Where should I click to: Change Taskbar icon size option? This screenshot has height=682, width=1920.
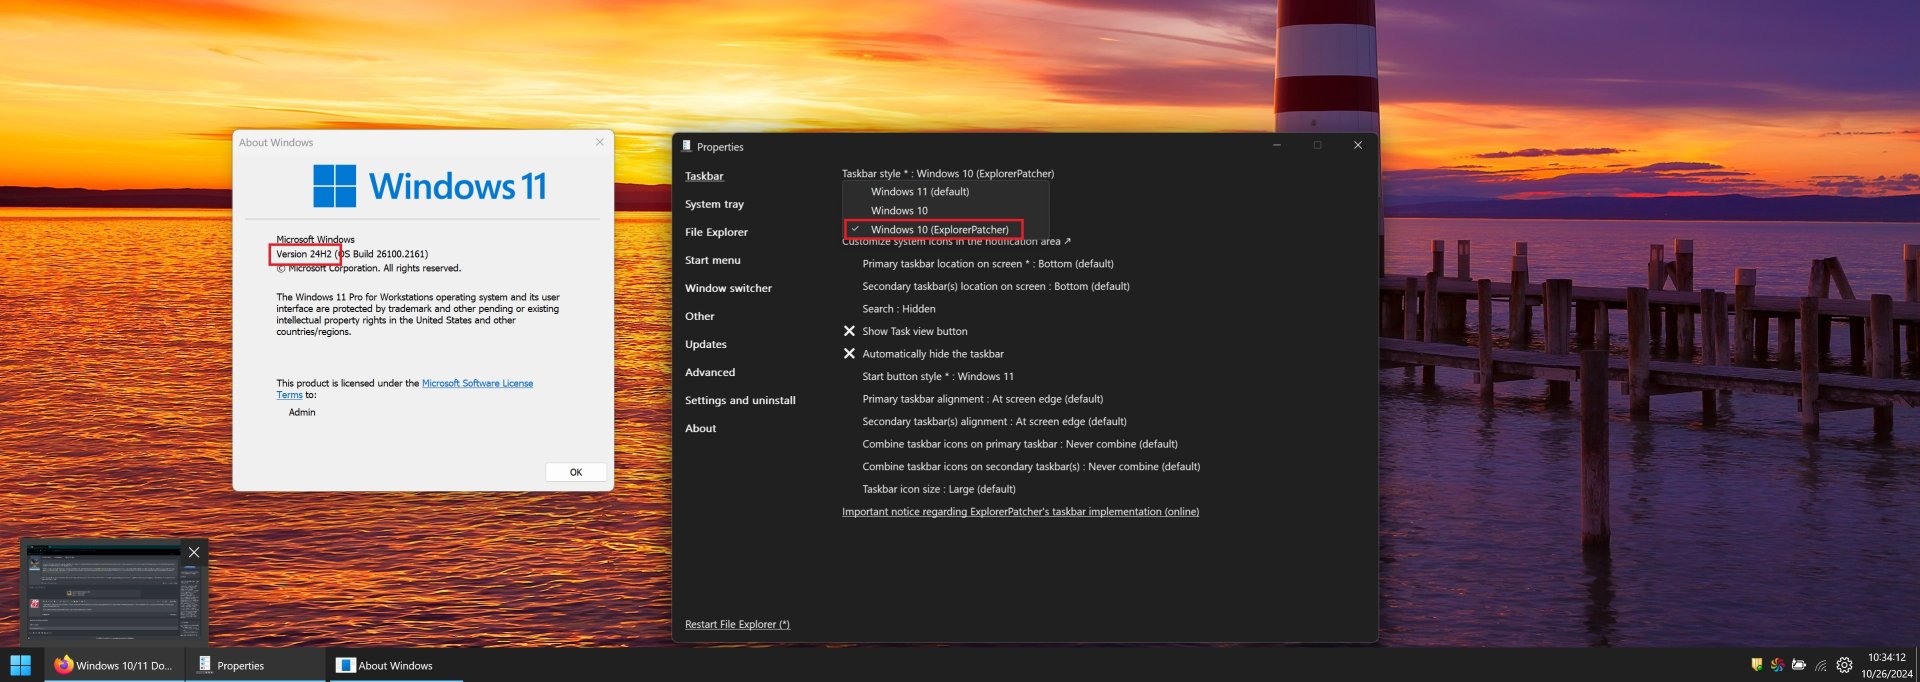[939, 489]
